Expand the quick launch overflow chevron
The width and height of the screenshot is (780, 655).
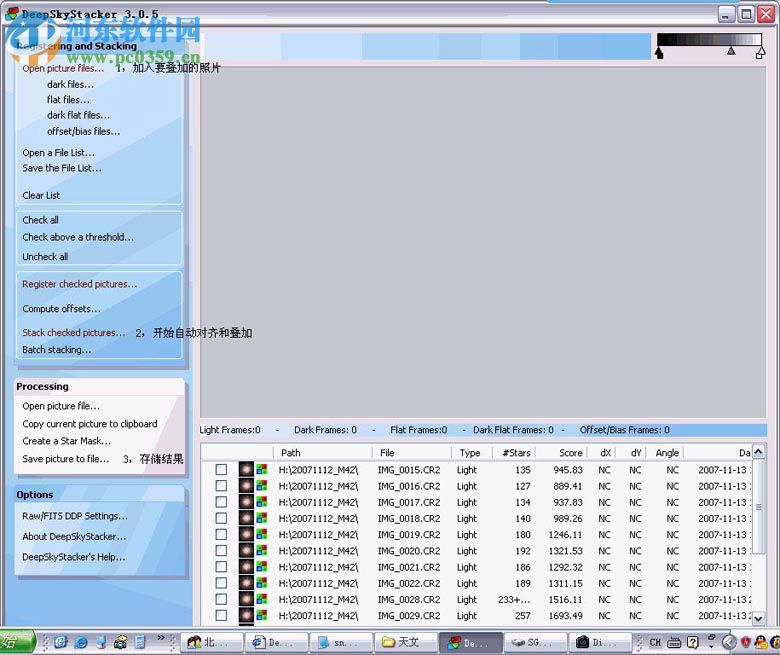click(x=160, y=642)
